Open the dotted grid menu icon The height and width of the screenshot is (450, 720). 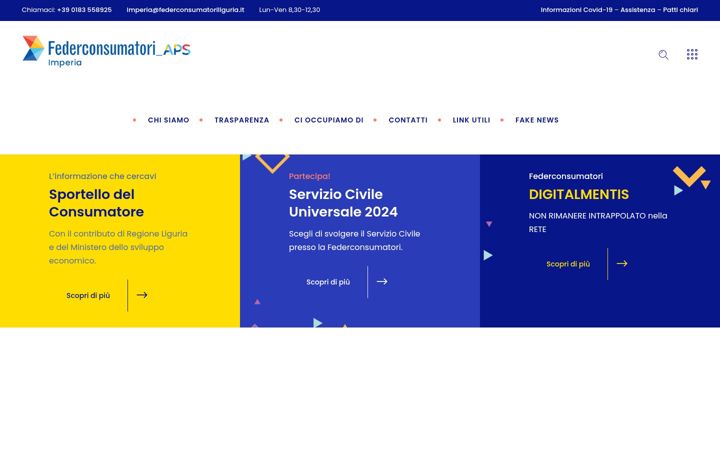692,54
